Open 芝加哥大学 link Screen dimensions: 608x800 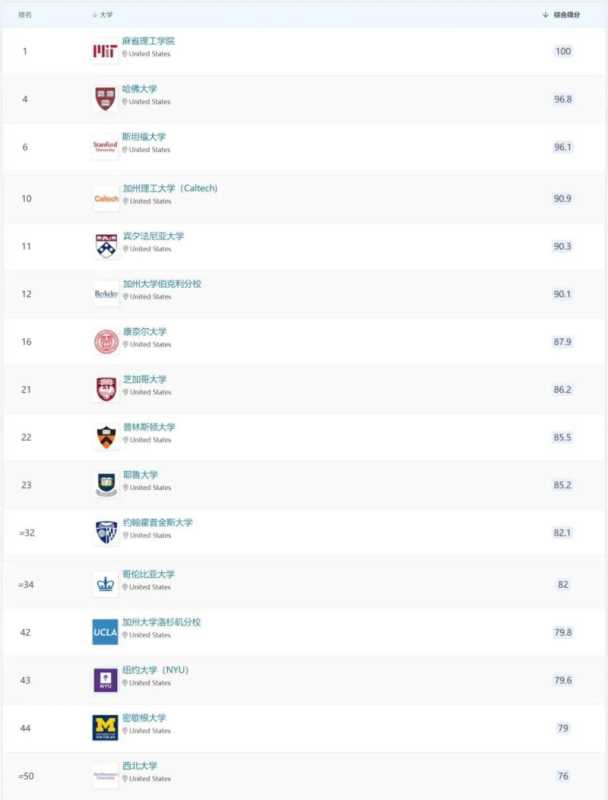pyautogui.click(x=144, y=379)
